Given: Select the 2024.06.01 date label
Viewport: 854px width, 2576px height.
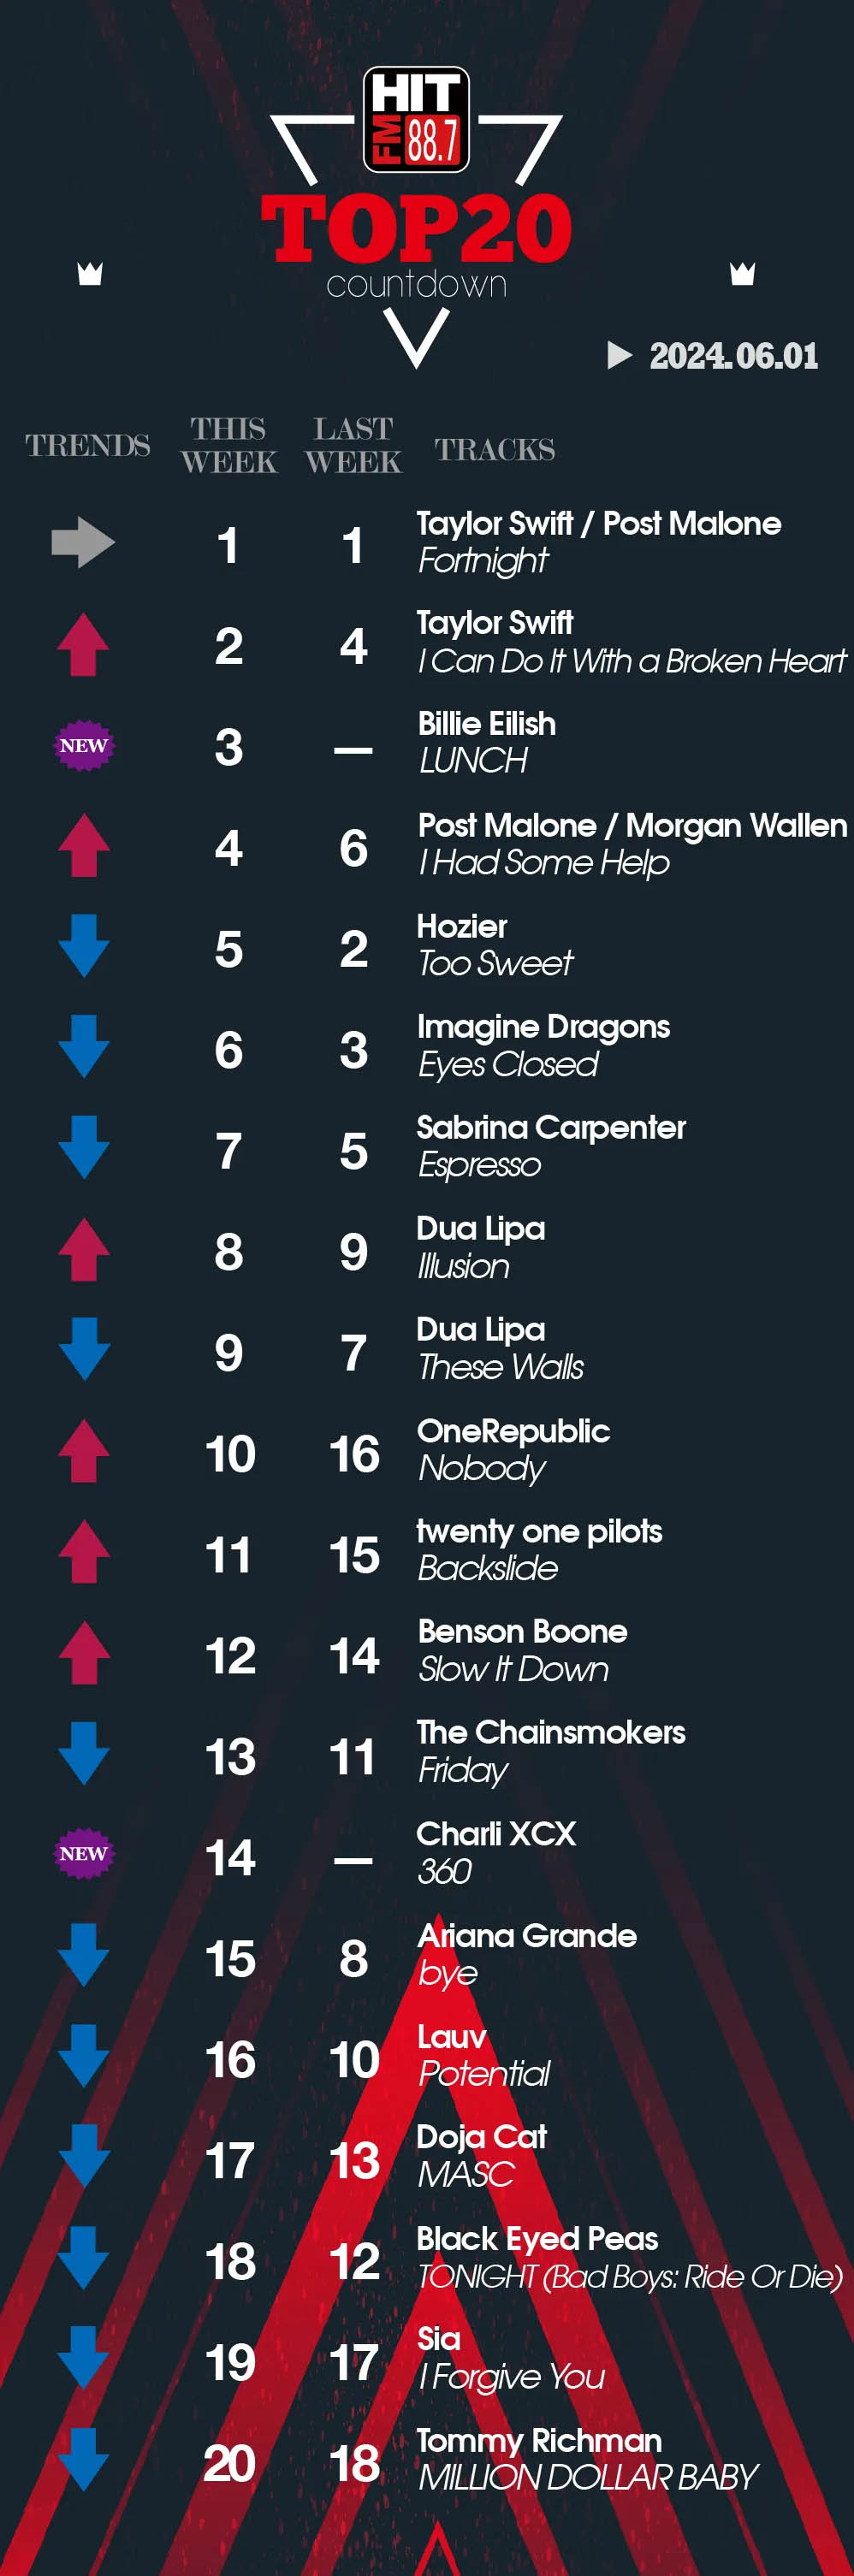Looking at the screenshot, I should coord(734,356).
